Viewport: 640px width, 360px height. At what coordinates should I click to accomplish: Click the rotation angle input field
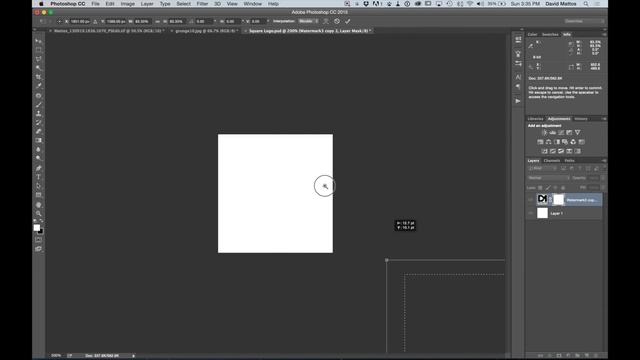(x=203, y=21)
